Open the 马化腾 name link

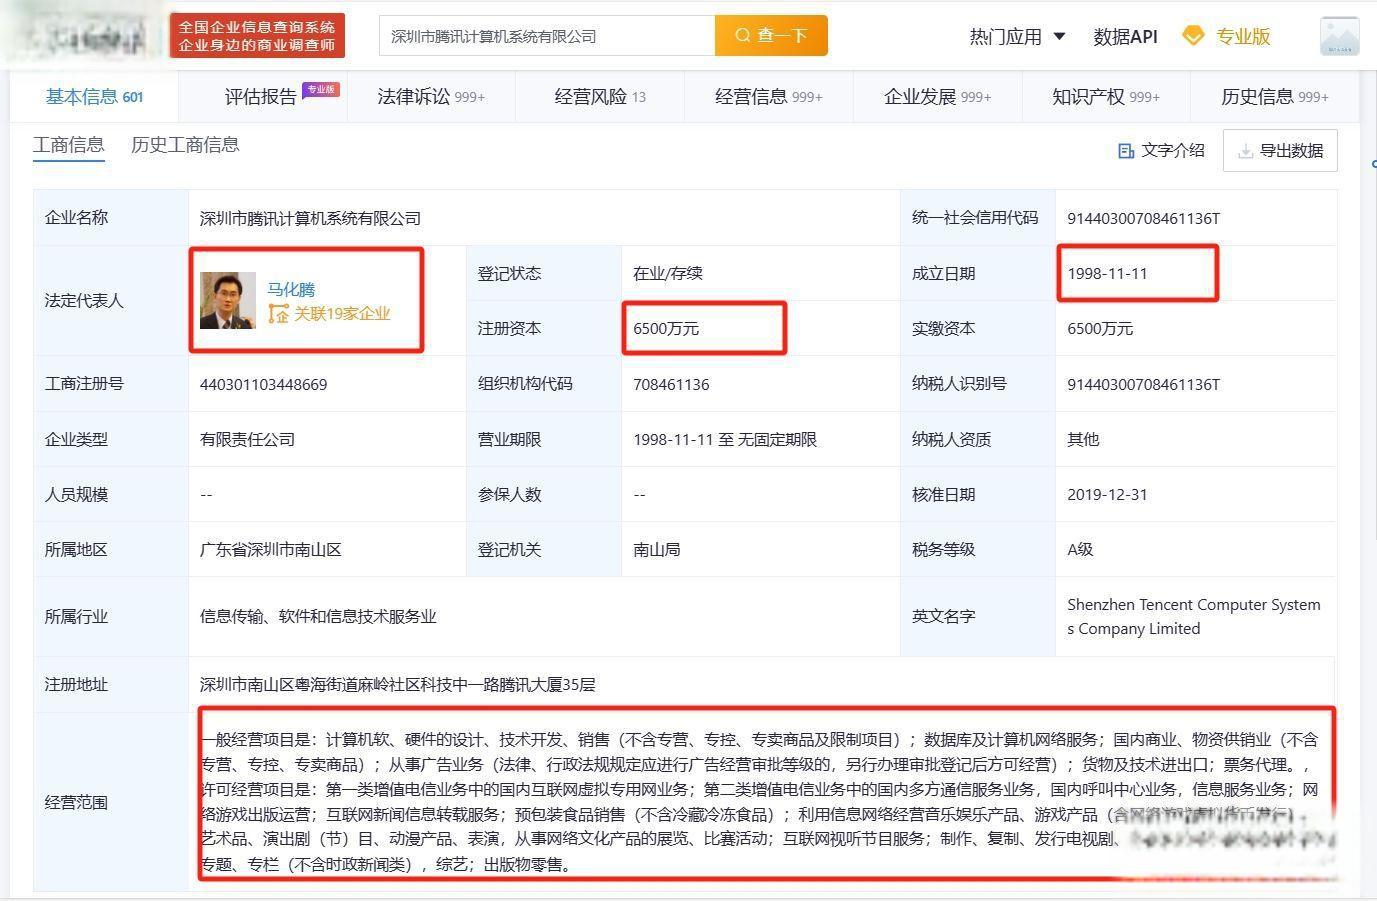coord(291,289)
